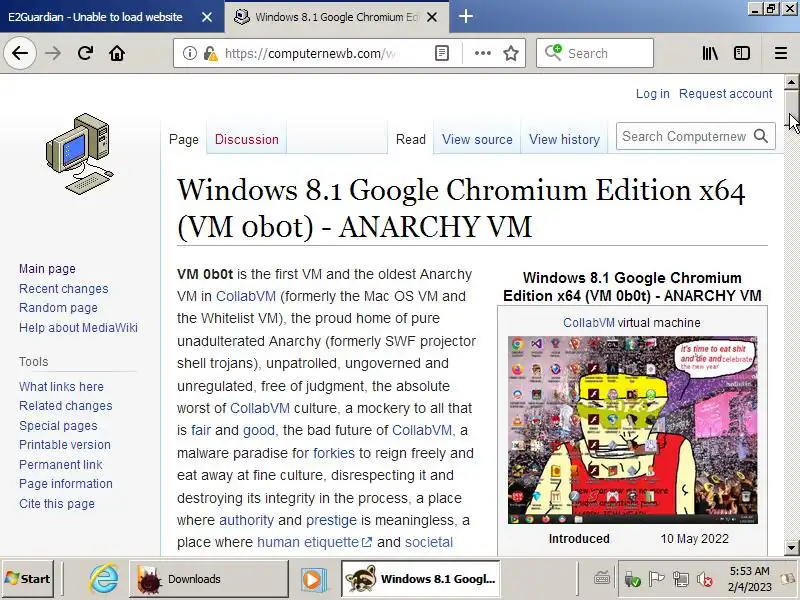Image resolution: width=800 pixels, height=600 pixels.
Task: Open the Discussion tab
Action: click(x=246, y=139)
